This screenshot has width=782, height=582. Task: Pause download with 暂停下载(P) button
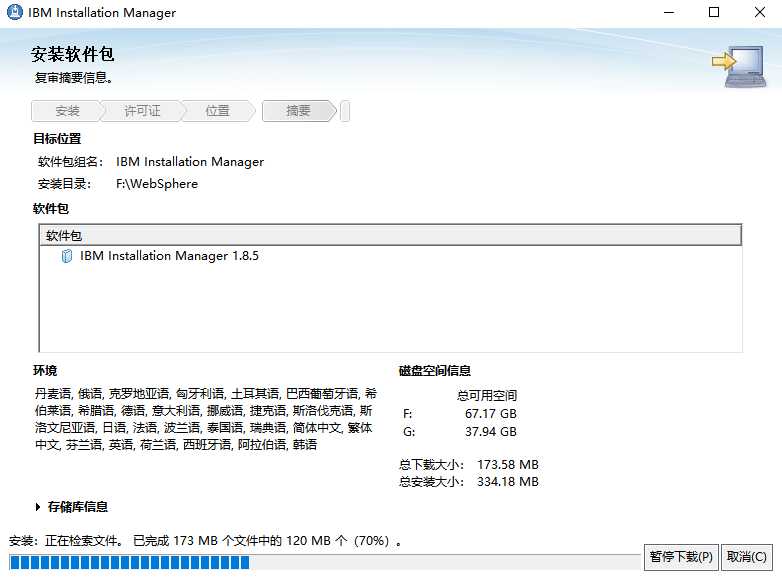[x=681, y=557]
